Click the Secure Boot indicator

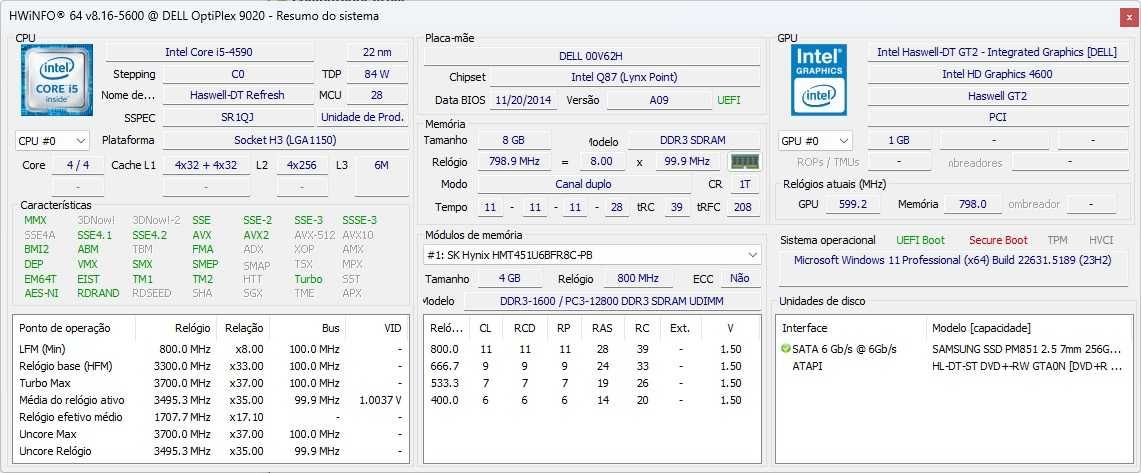click(998, 240)
